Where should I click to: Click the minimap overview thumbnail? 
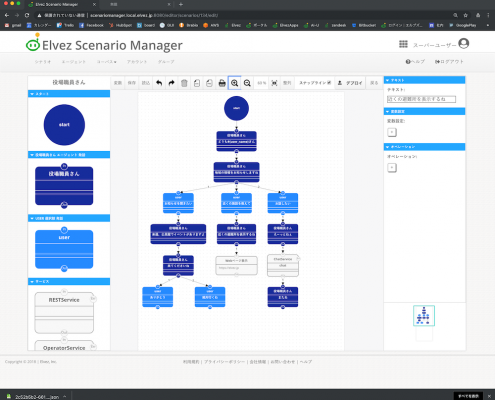pyautogui.click(x=424, y=316)
